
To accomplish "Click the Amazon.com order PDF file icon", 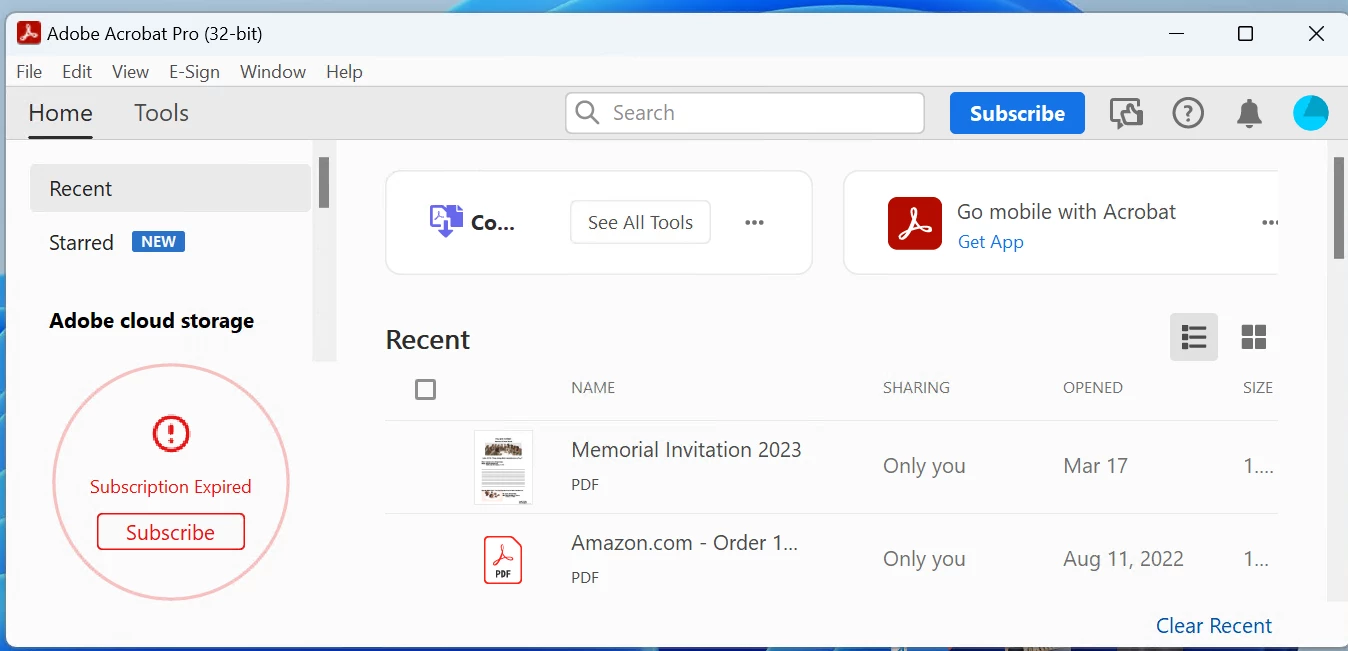I will pyautogui.click(x=503, y=560).
